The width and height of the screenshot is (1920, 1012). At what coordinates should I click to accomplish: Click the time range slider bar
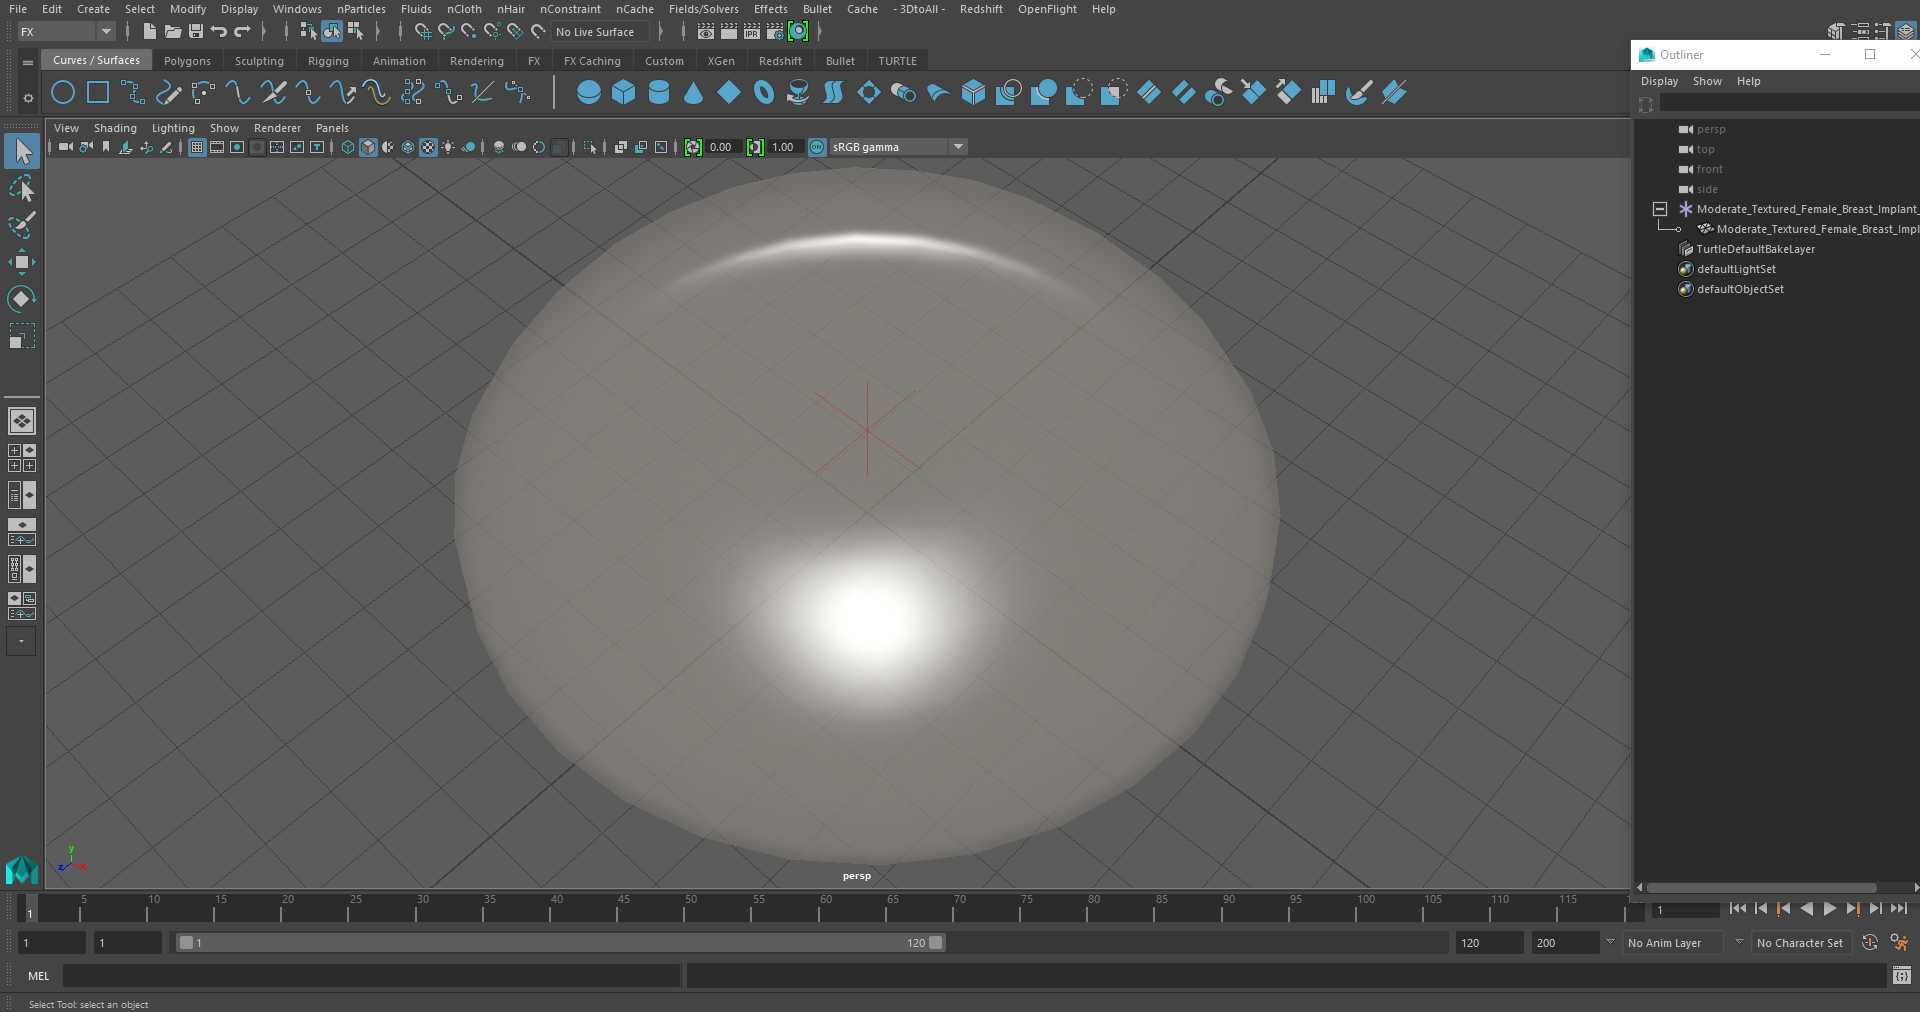560,942
